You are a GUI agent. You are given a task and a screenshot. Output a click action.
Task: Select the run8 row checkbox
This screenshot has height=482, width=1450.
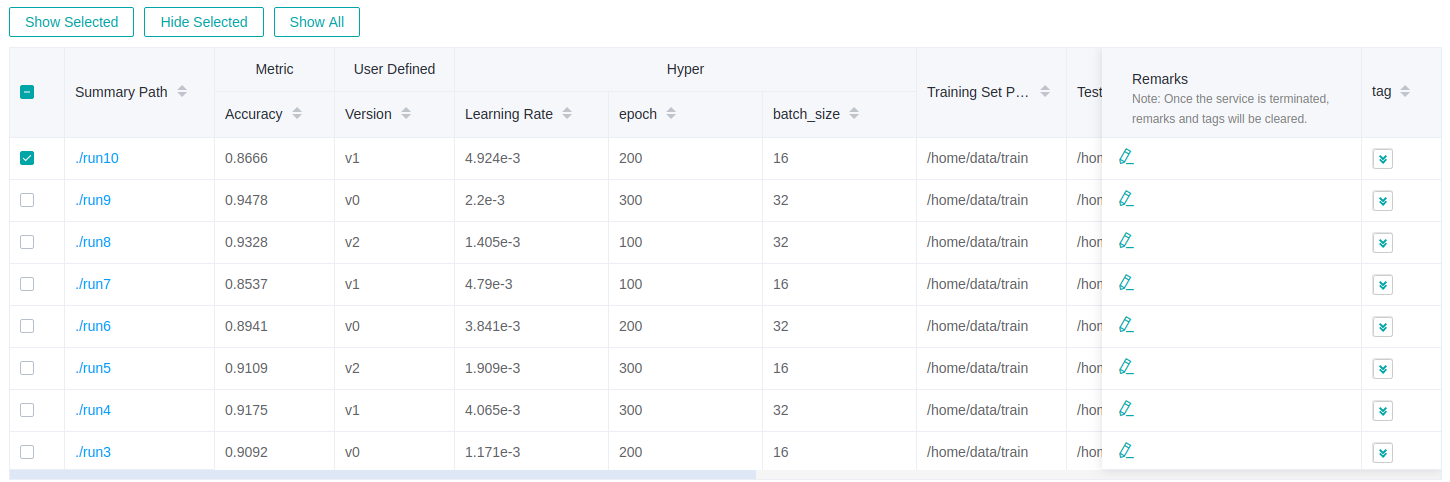pos(27,242)
